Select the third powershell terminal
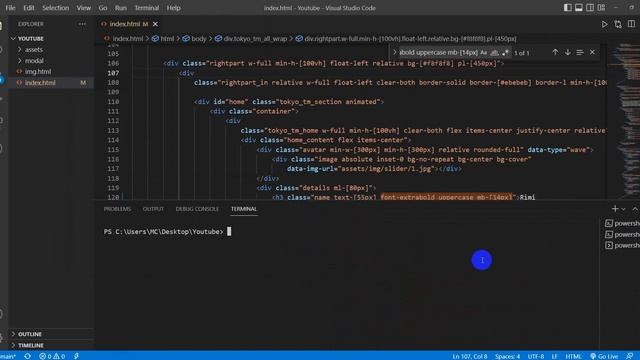Viewport: 640px width, 360px height. pos(622,245)
